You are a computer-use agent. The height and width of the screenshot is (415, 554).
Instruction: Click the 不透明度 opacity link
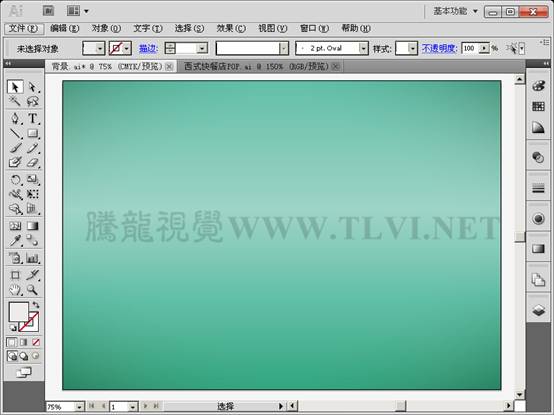point(440,48)
